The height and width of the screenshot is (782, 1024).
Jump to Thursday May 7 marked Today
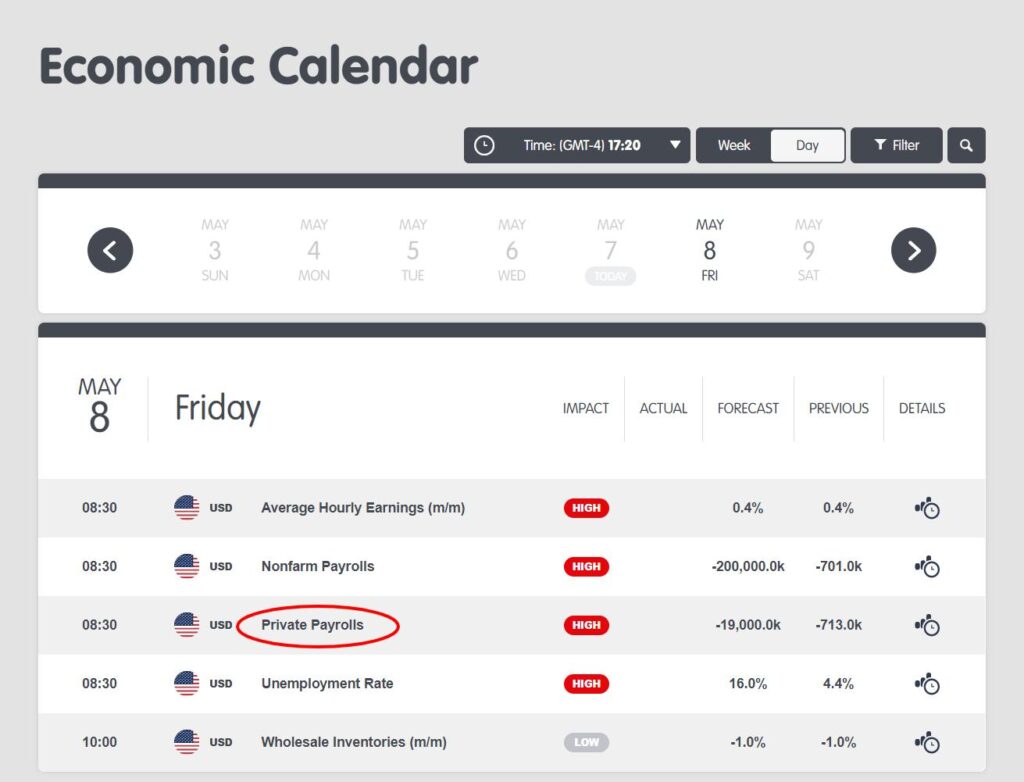[610, 251]
